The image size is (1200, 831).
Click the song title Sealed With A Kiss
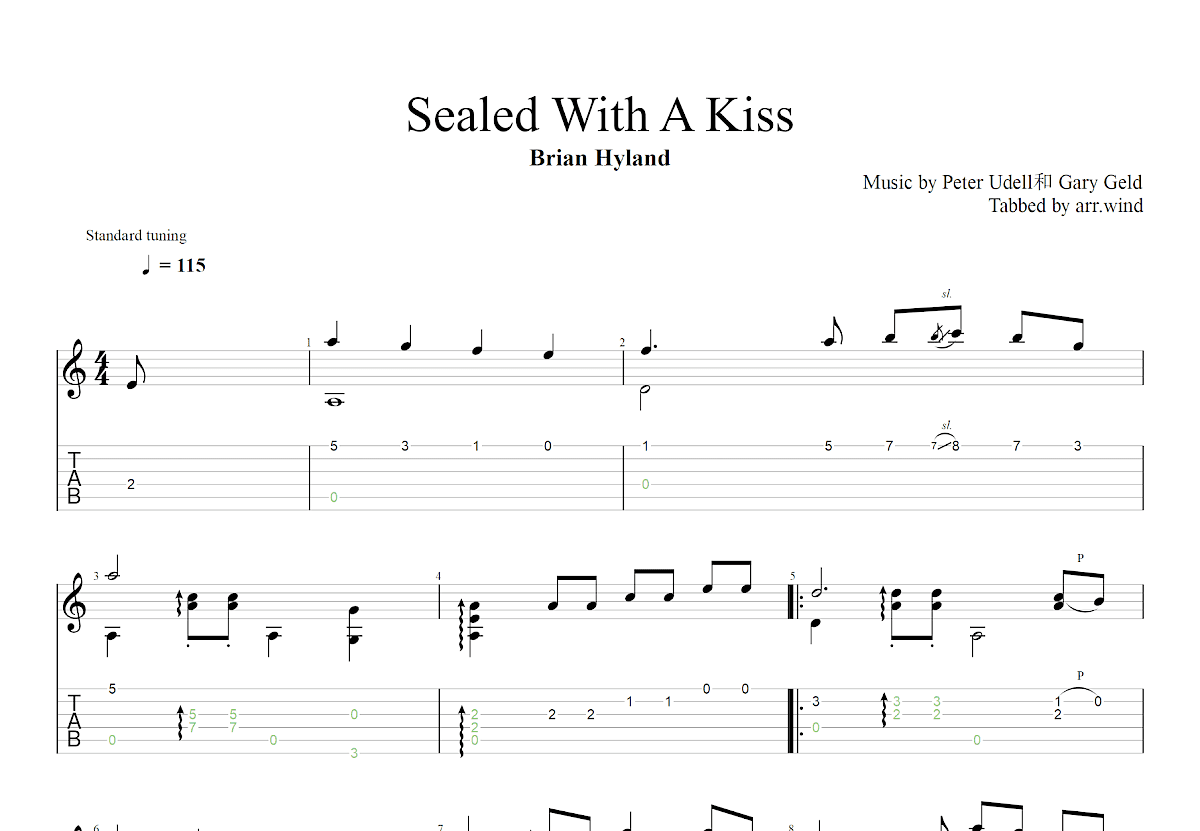click(600, 114)
